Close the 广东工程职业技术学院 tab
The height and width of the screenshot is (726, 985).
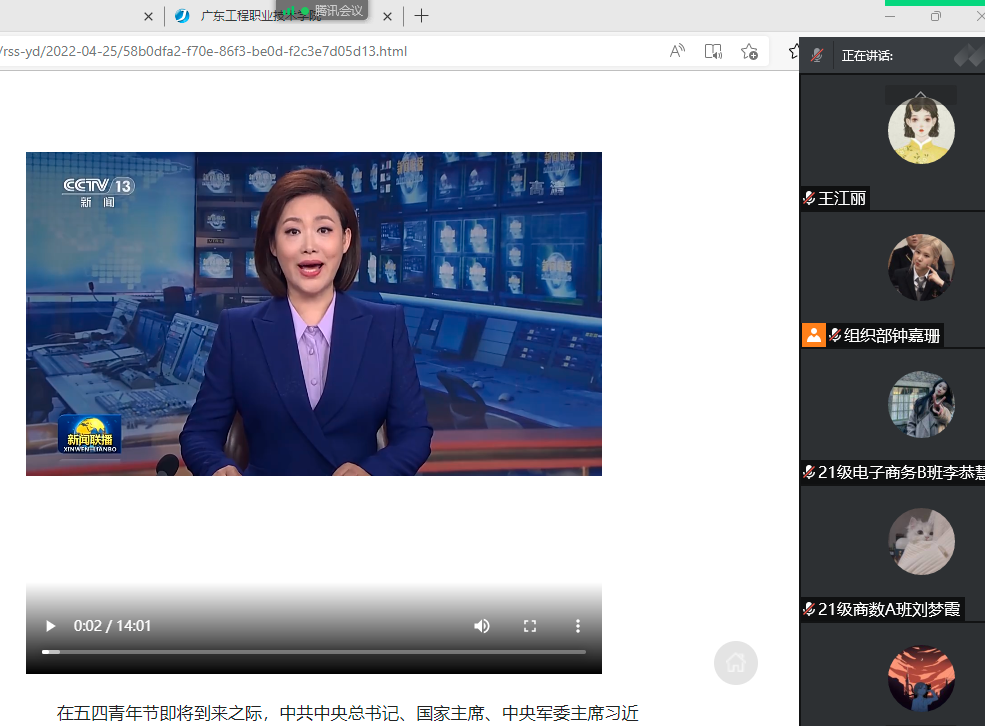click(x=387, y=16)
